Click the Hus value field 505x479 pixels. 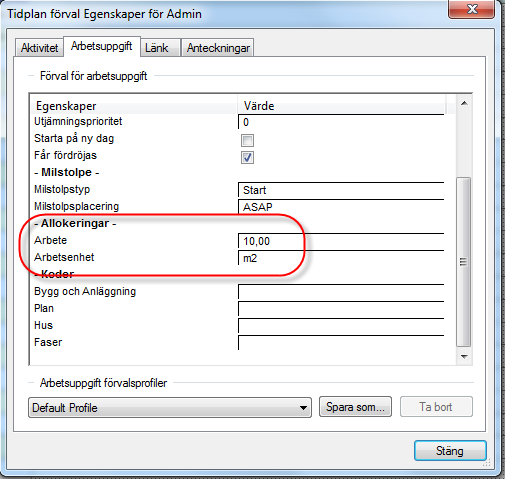341,326
